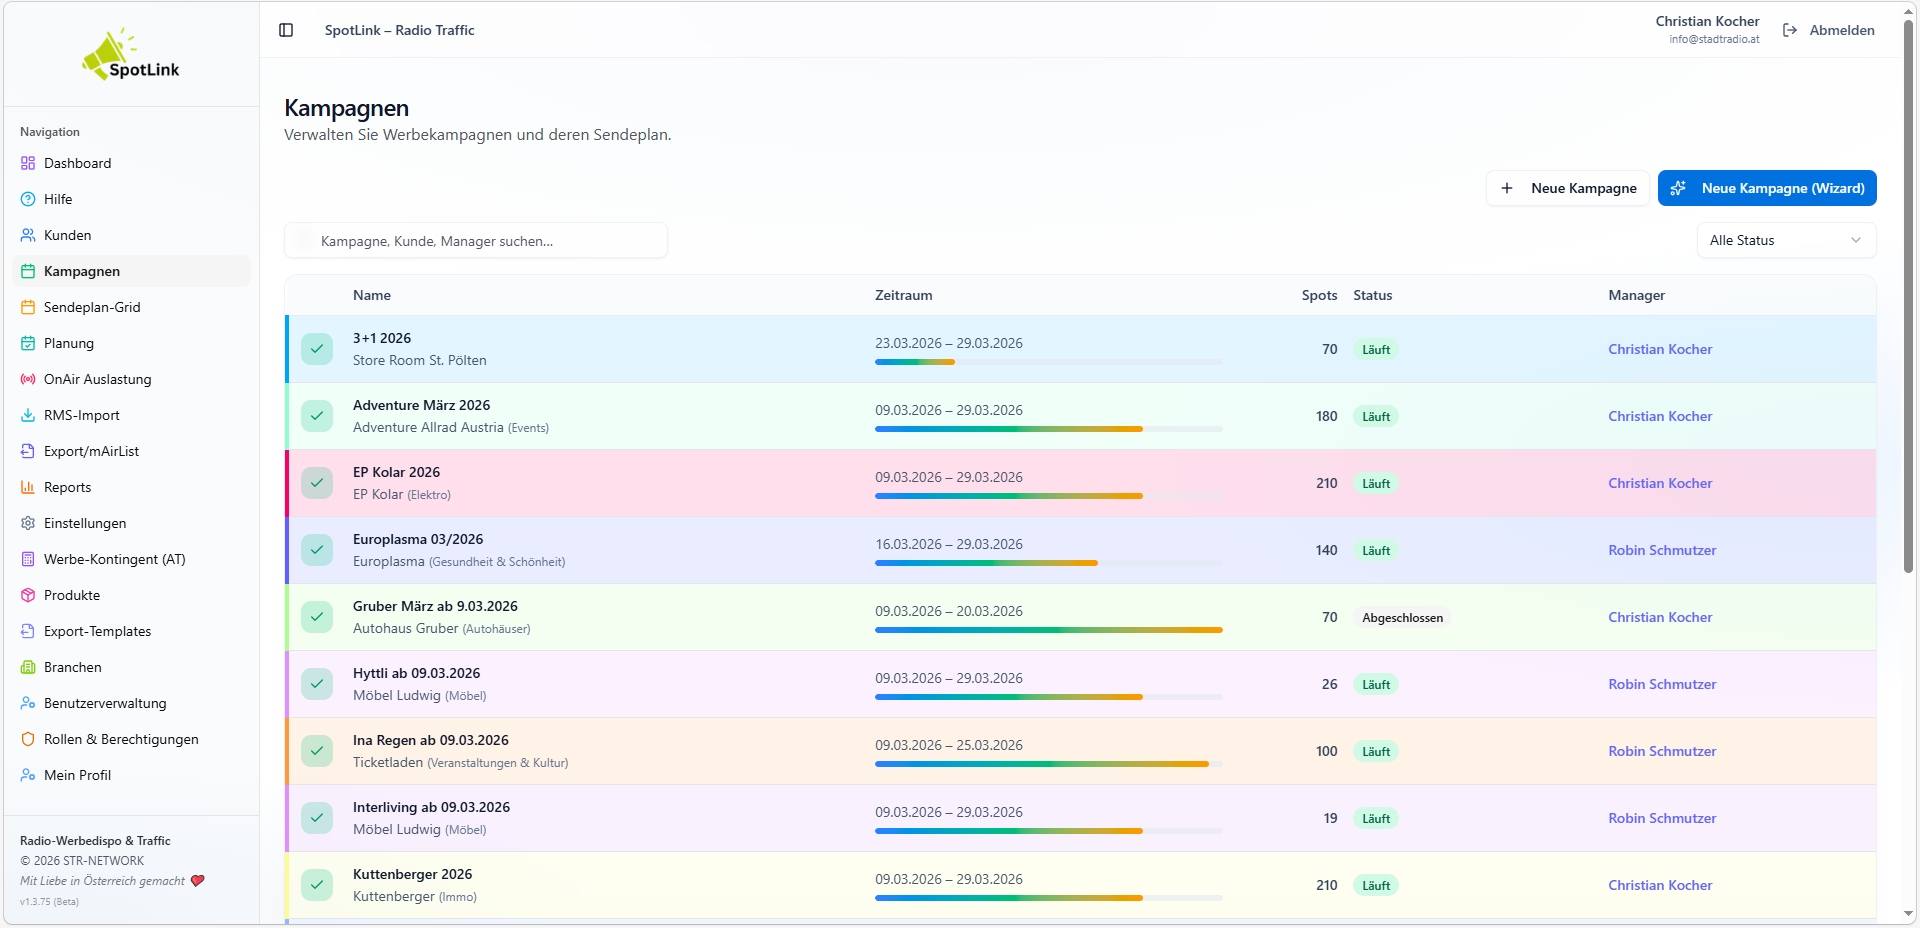
Task: Toggle checkbox for EP Kolar 2026
Action: coord(317,483)
